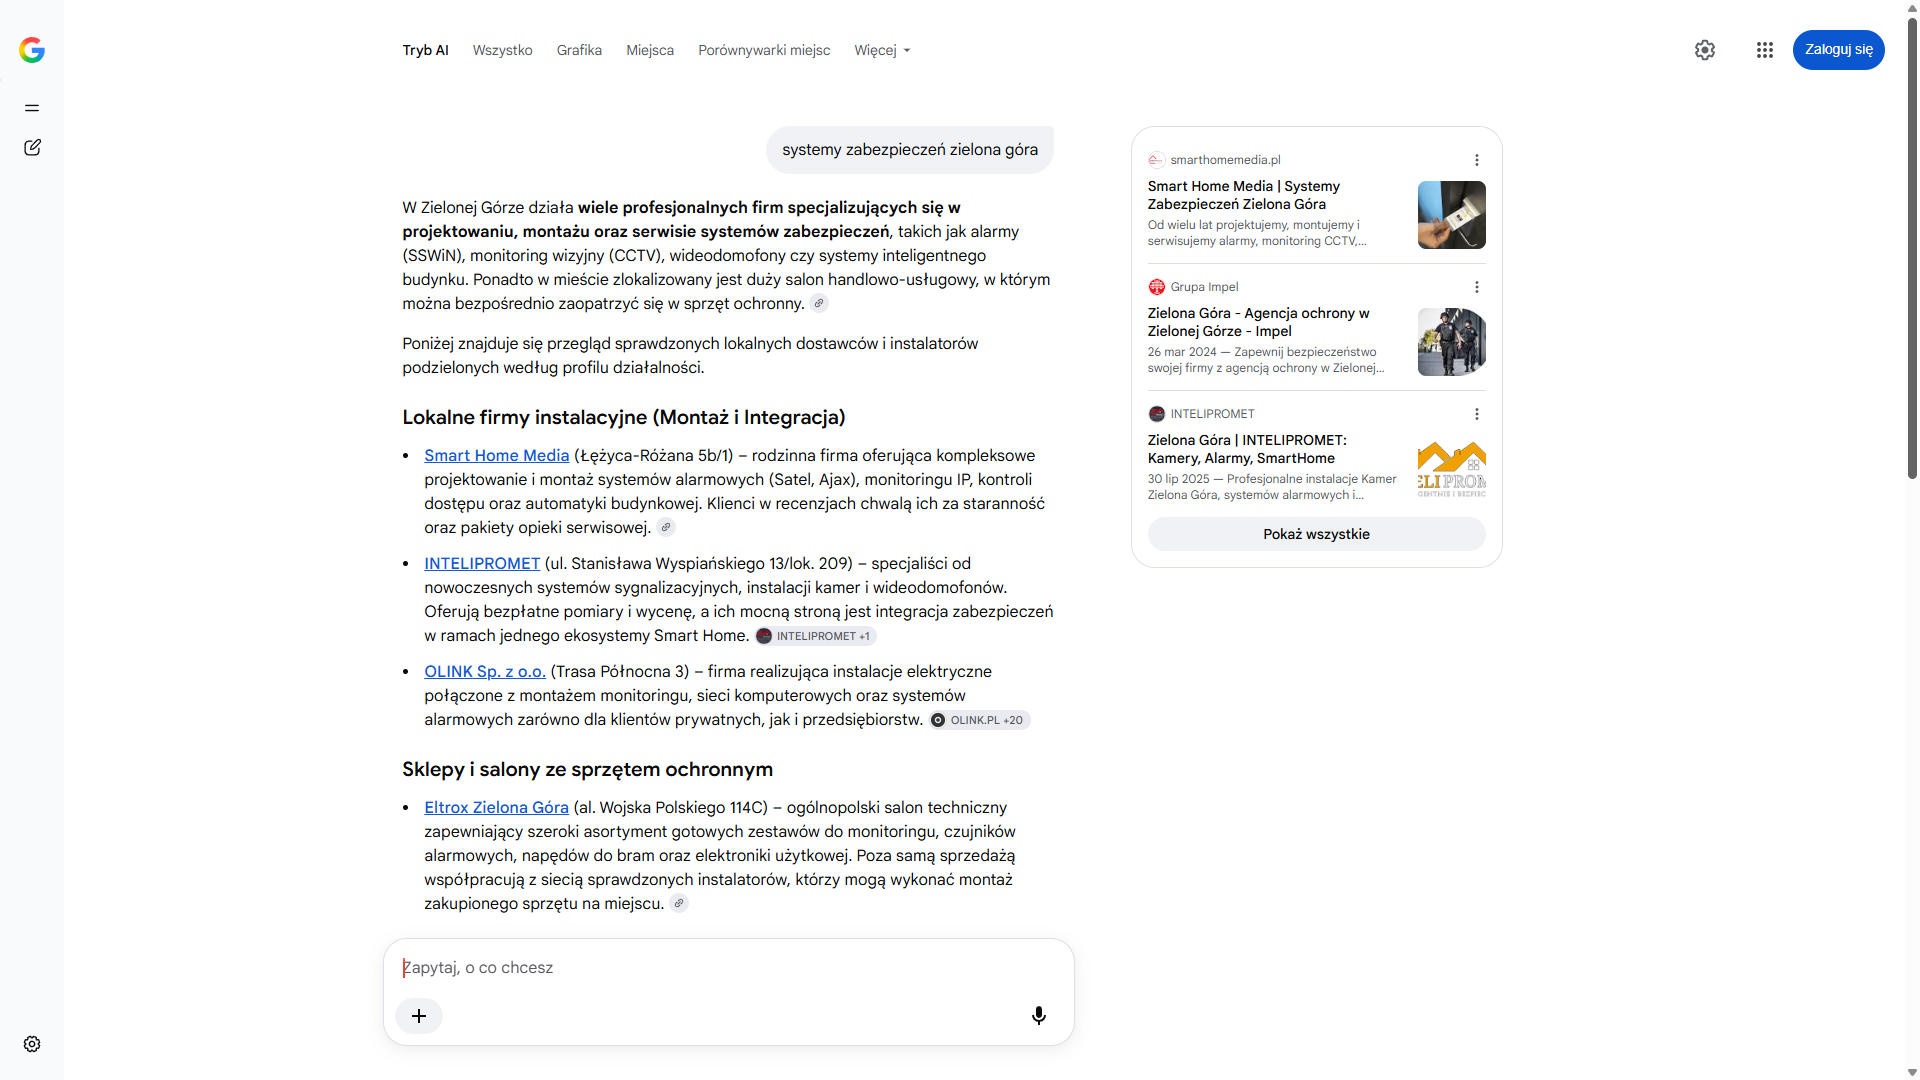Open Smart Home Media result thumbnail
Image resolution: width=1920 pixels, height=1080 pixels.
pos(1452,215)
